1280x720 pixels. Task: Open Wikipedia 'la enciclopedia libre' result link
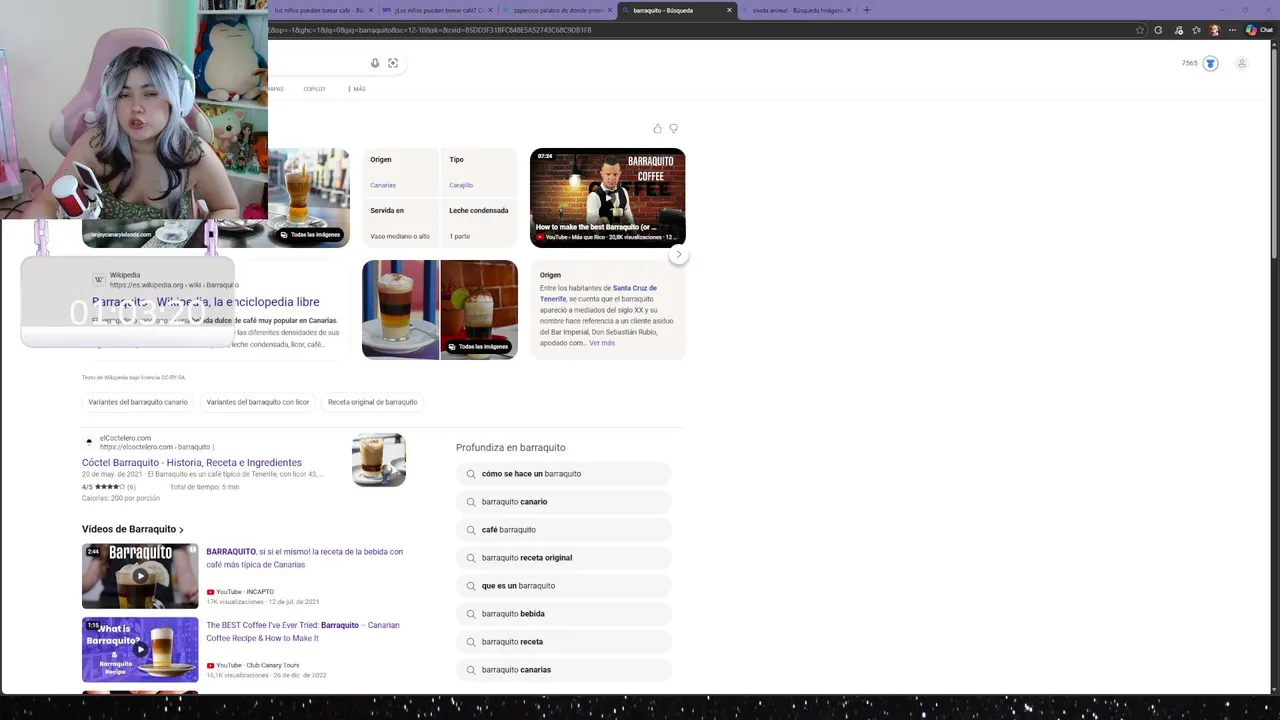coord(206,302)
